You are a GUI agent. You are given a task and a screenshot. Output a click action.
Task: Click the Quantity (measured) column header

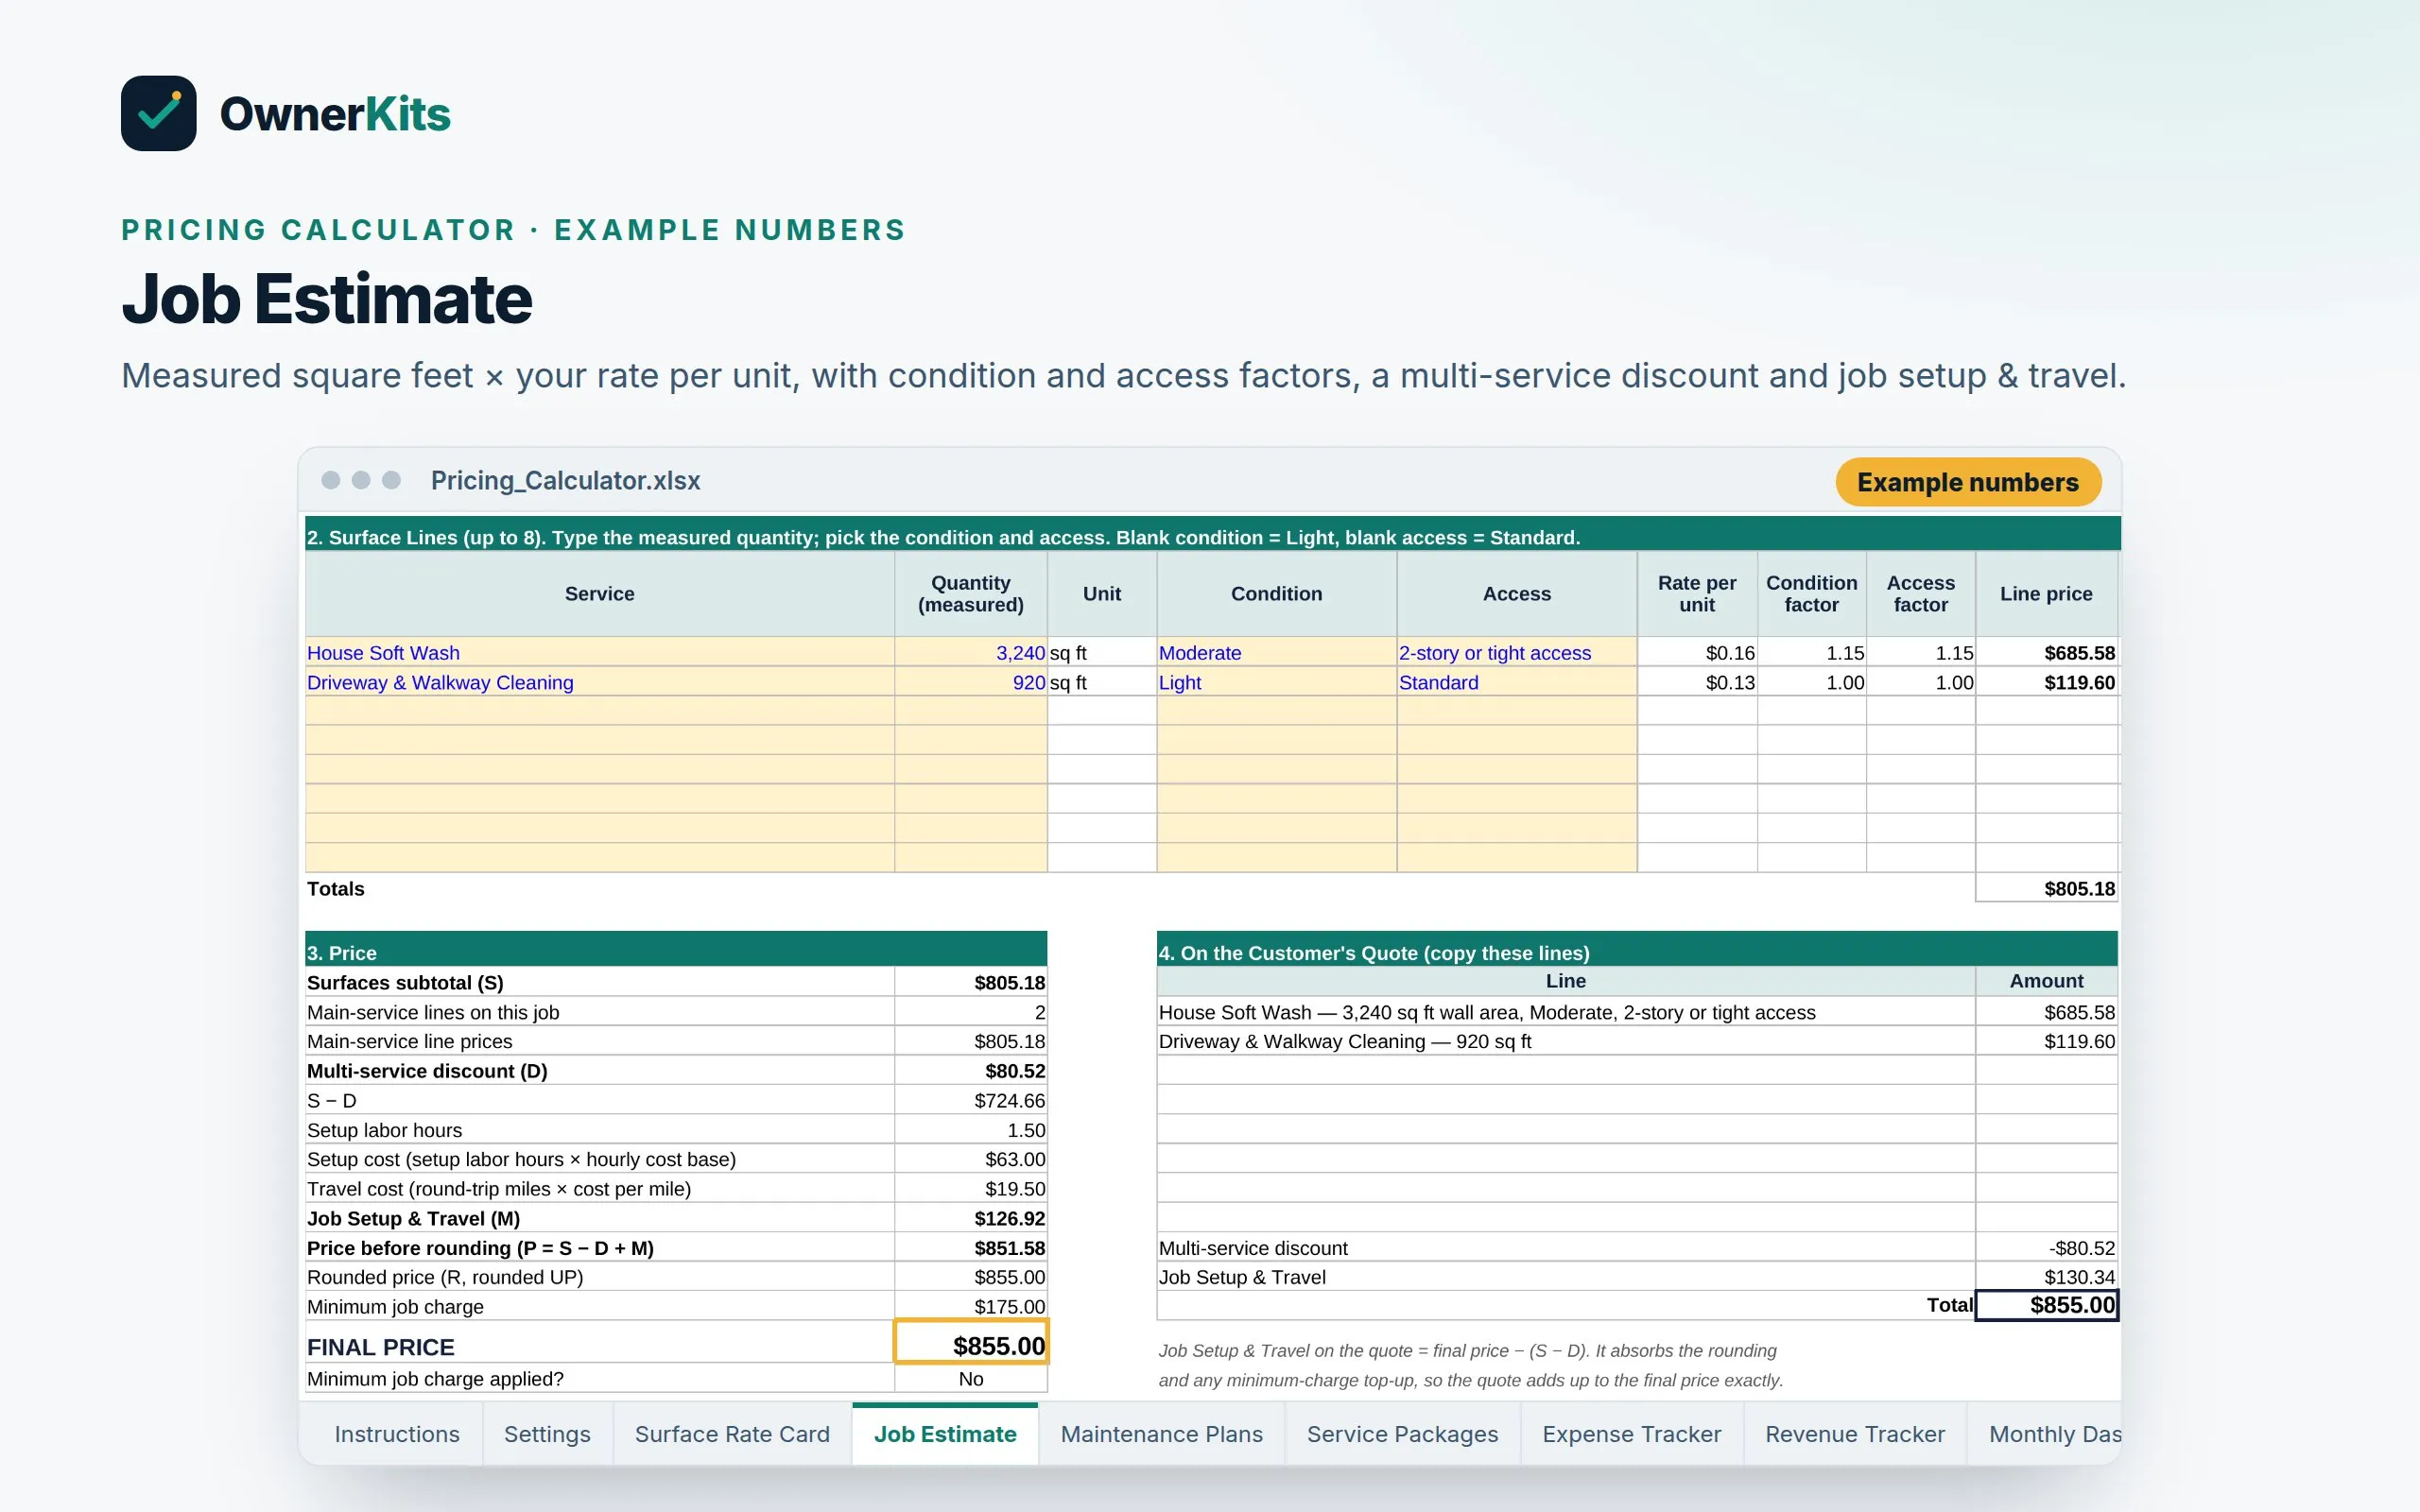tap(971, 593)
